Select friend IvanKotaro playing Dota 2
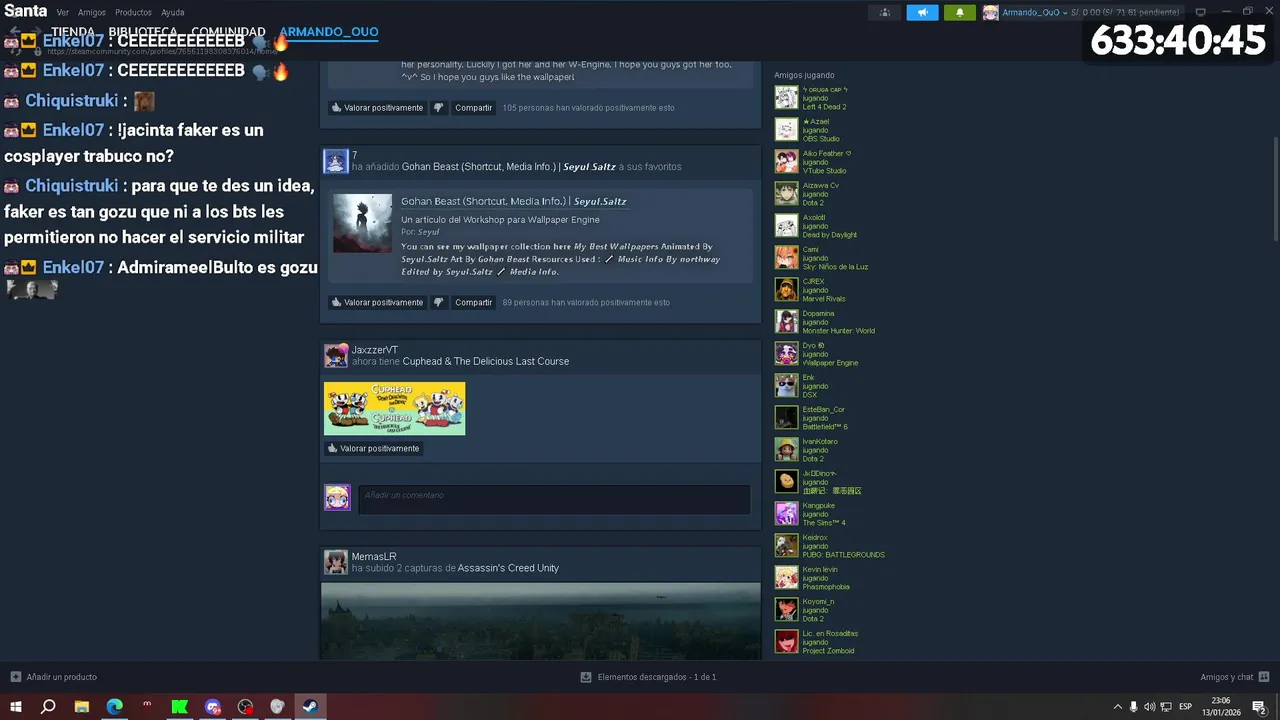This screenshot has width=1280, height=720. point(807,450)
